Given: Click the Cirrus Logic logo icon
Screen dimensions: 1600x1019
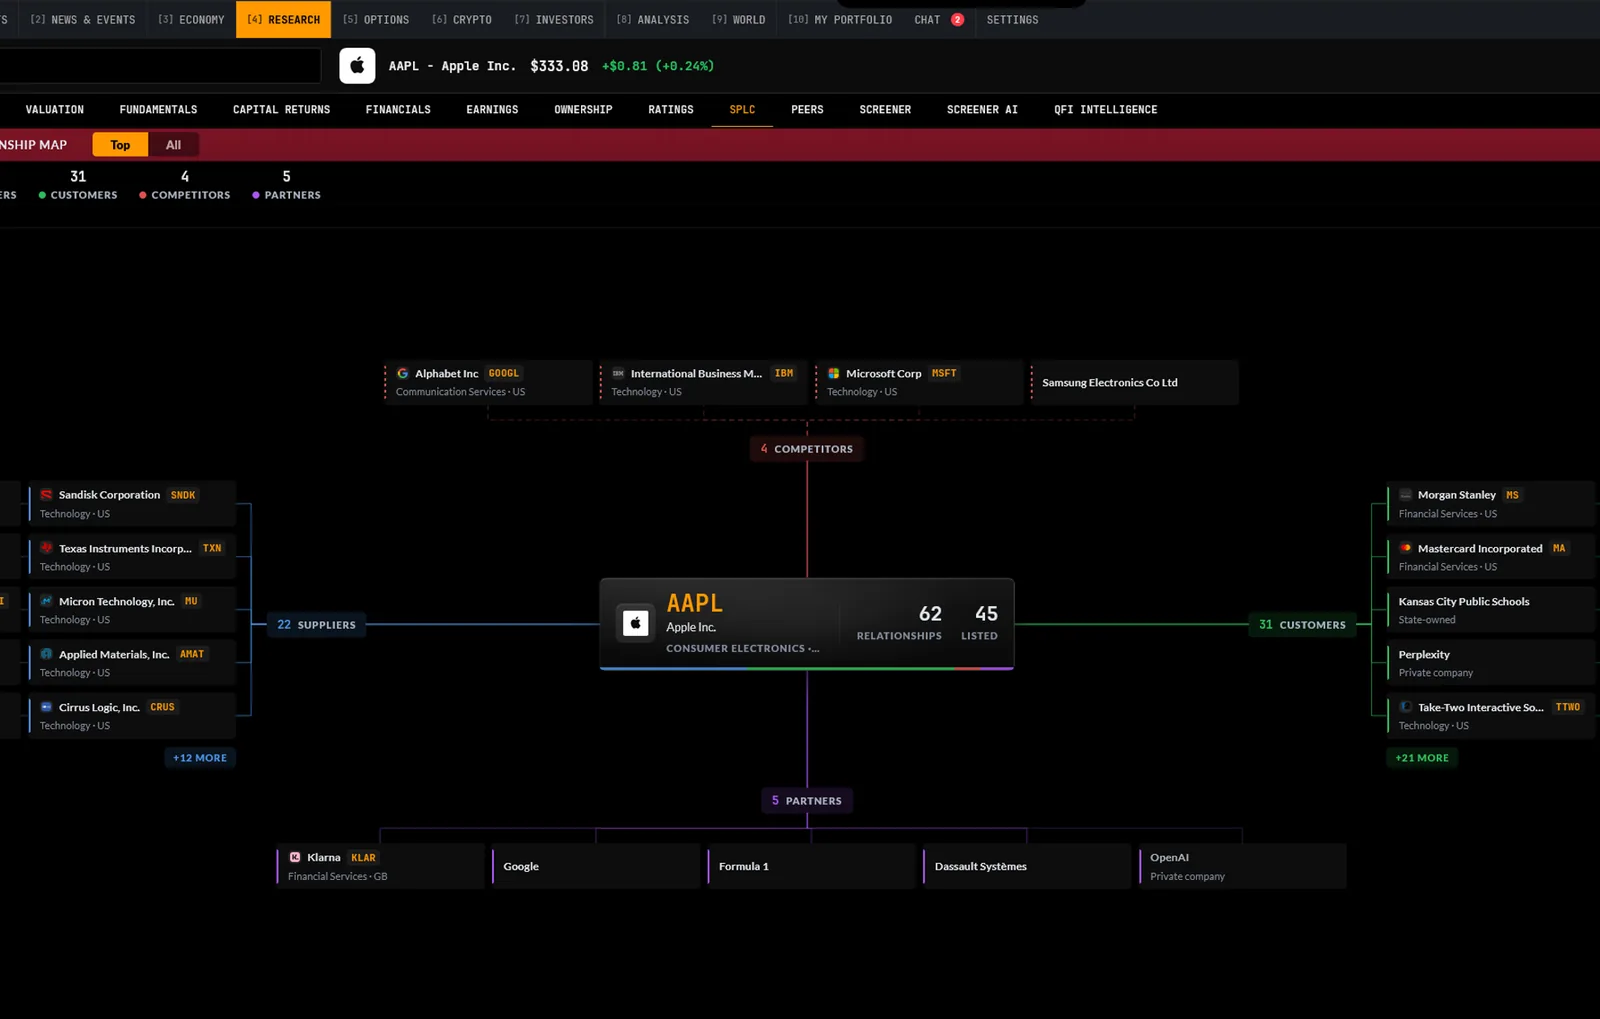Looking at the screenshot, I should click(46, 707).
